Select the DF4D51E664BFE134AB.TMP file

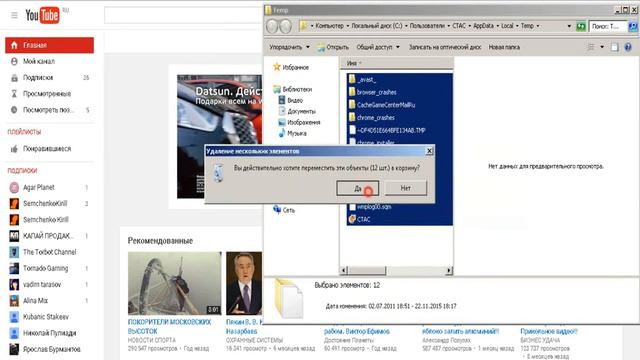point(387,130)
